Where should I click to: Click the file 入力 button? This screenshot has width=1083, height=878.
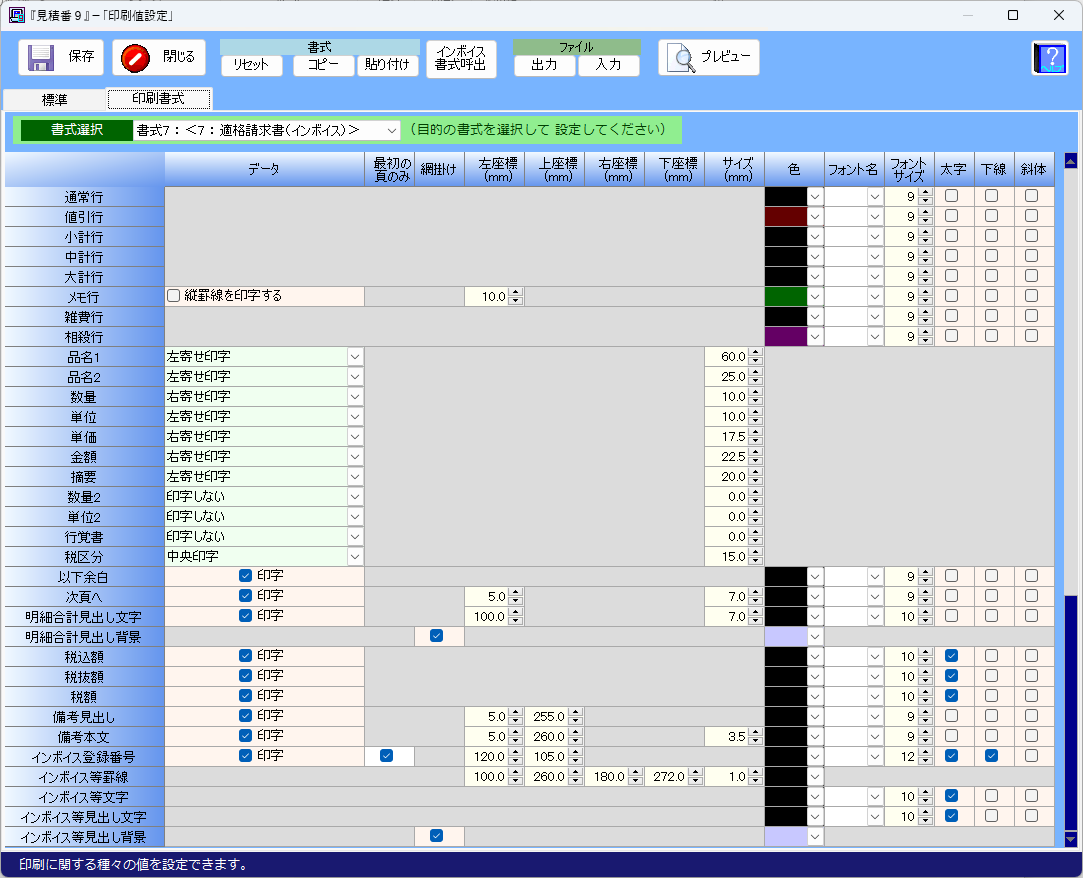(608, 65)
